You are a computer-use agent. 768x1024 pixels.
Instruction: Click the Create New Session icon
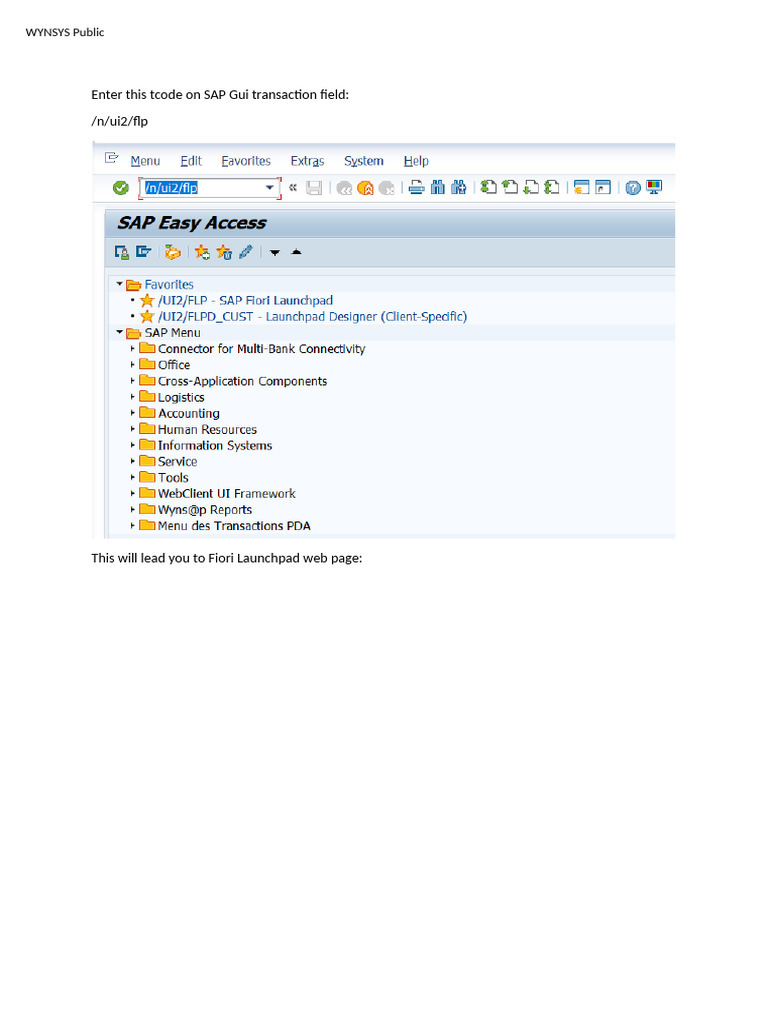point(581,187)
